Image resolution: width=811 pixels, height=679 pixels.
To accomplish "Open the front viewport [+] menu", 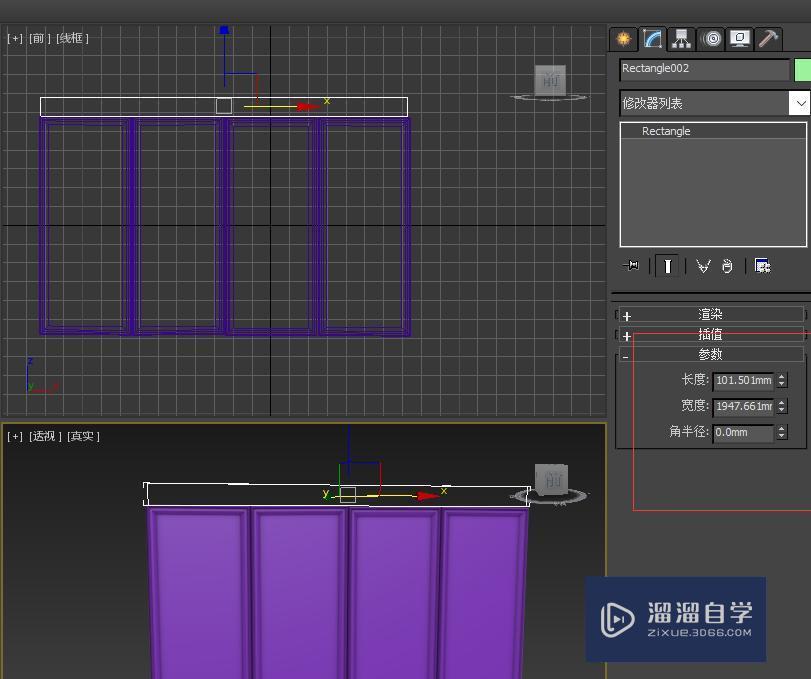I will pyautogui.click(x=13, y=38).
